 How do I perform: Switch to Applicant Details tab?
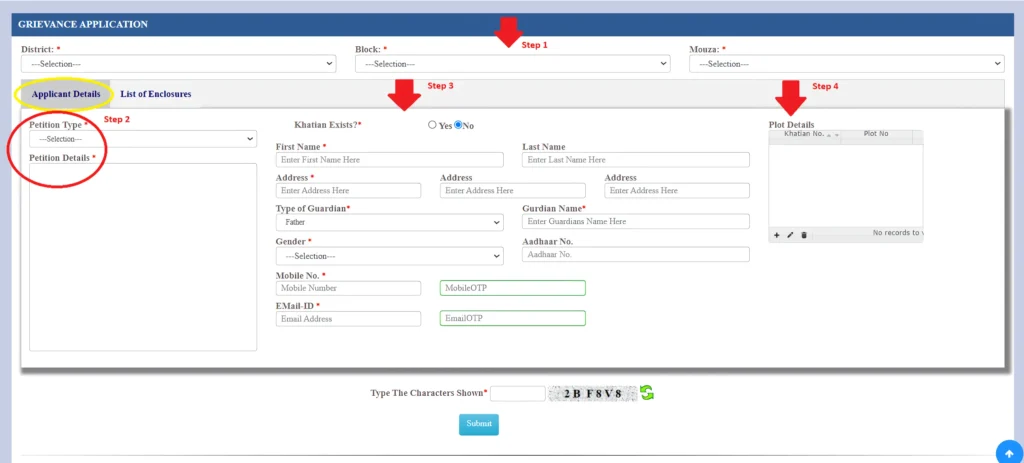(66, 94)
